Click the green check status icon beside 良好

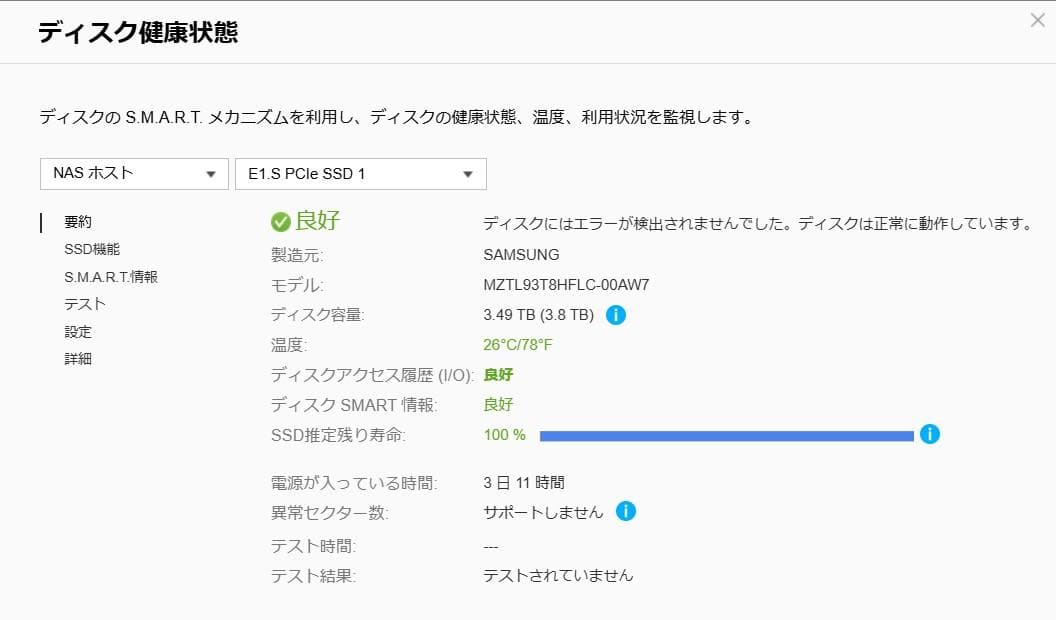click(281, 220)
